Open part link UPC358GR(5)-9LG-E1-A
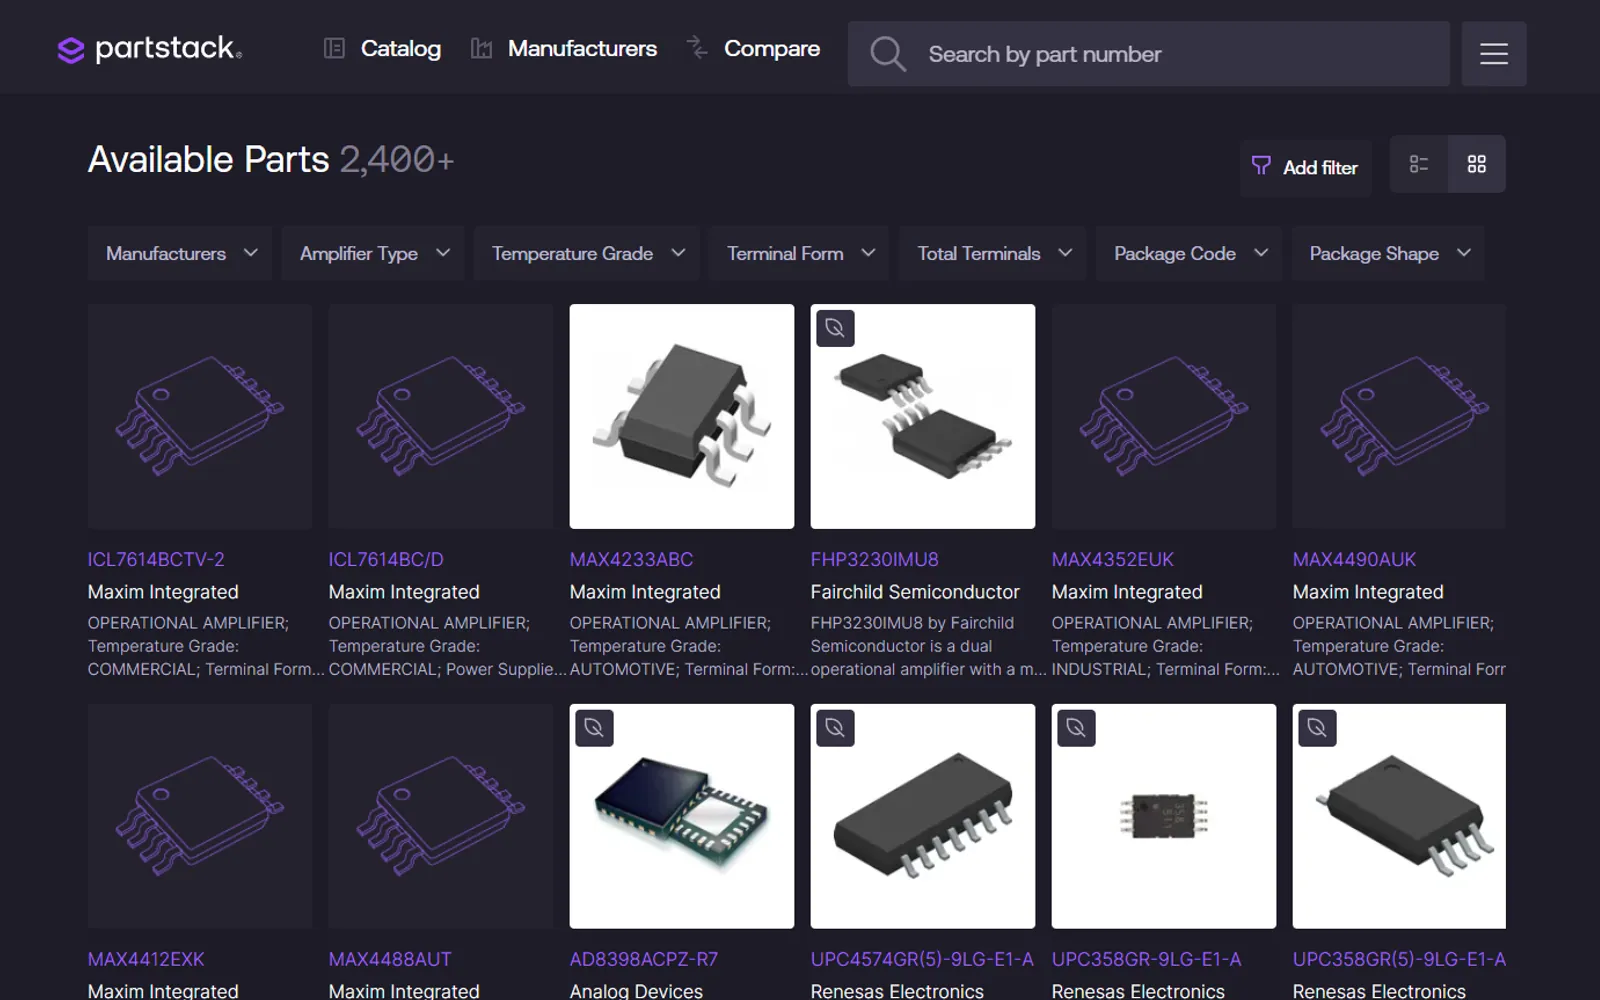1600x1000 pixels. click(x=1399, y=959)
